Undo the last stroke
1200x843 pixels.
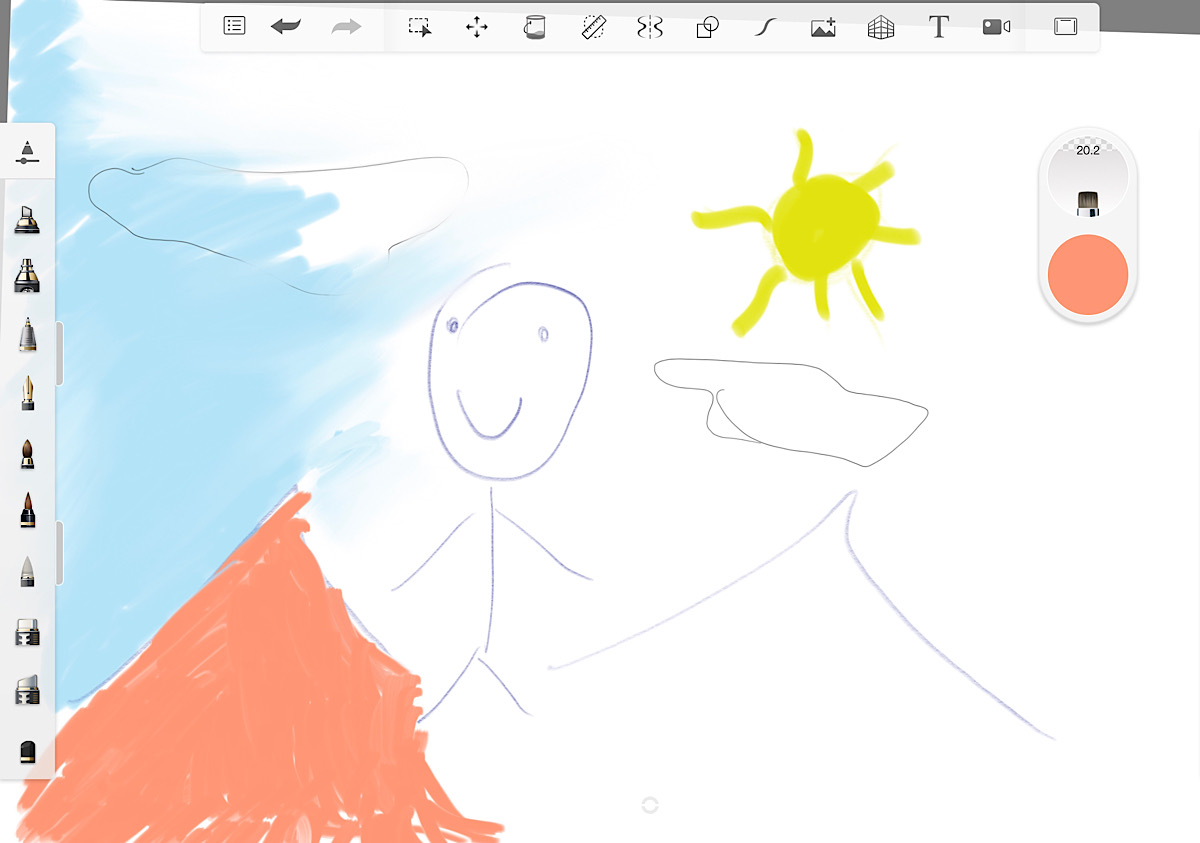[286, 27]
